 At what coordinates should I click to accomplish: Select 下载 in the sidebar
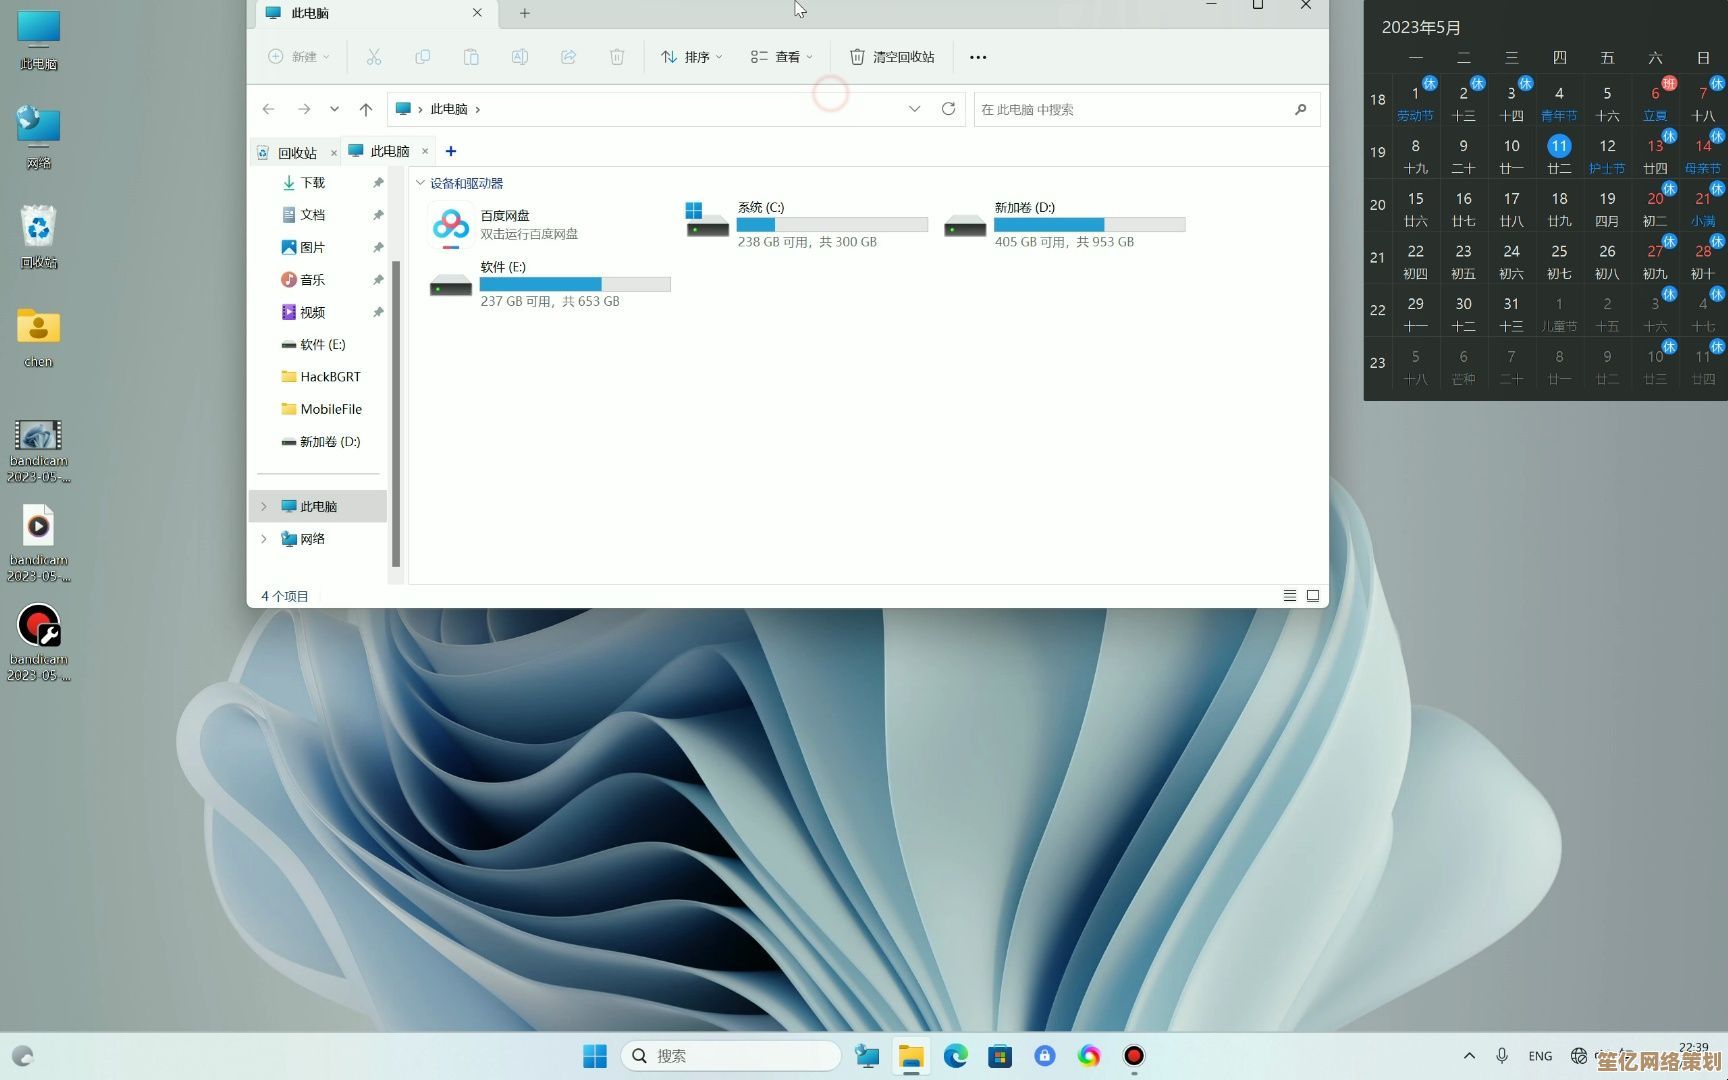[x=313, y=183]
